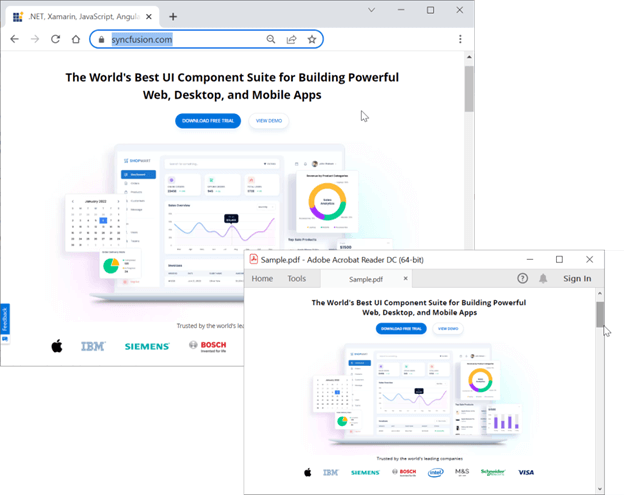Click the IBM logo on web page
This screenshot has height=495, width=624.
(x=93, y=346)
